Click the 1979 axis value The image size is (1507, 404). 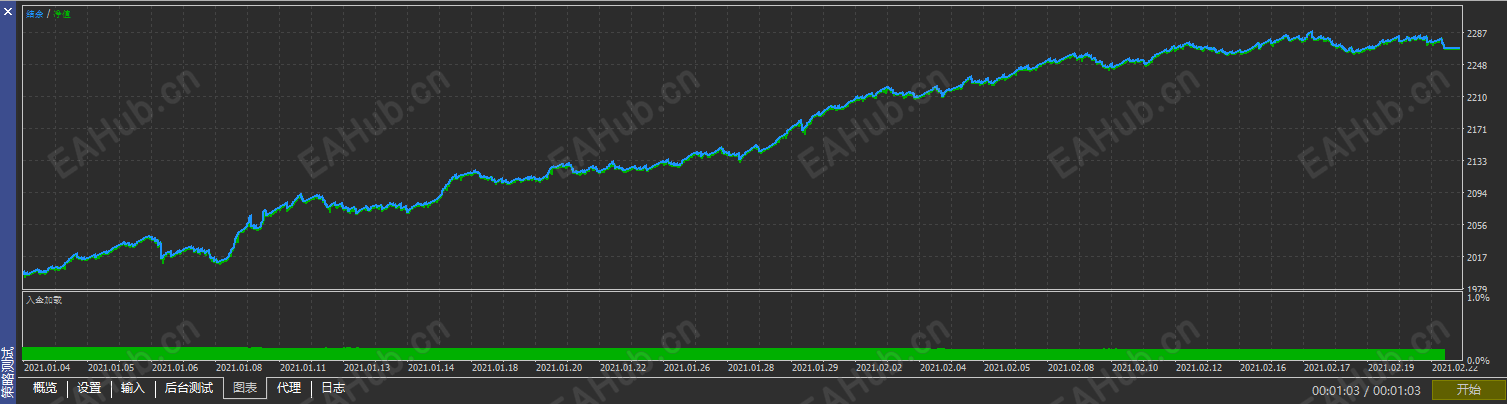pyautogui.click(x=1477, y=290)
